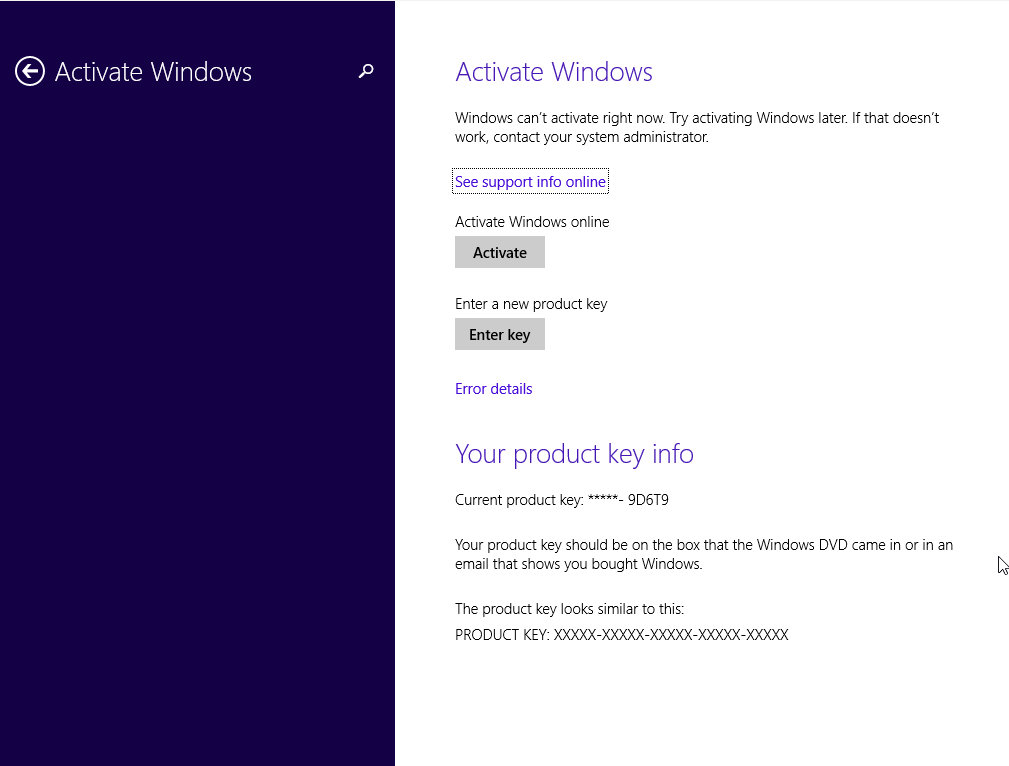Click the Enter key button
Screen dimensions: 1009x766
tap(500, 334)
